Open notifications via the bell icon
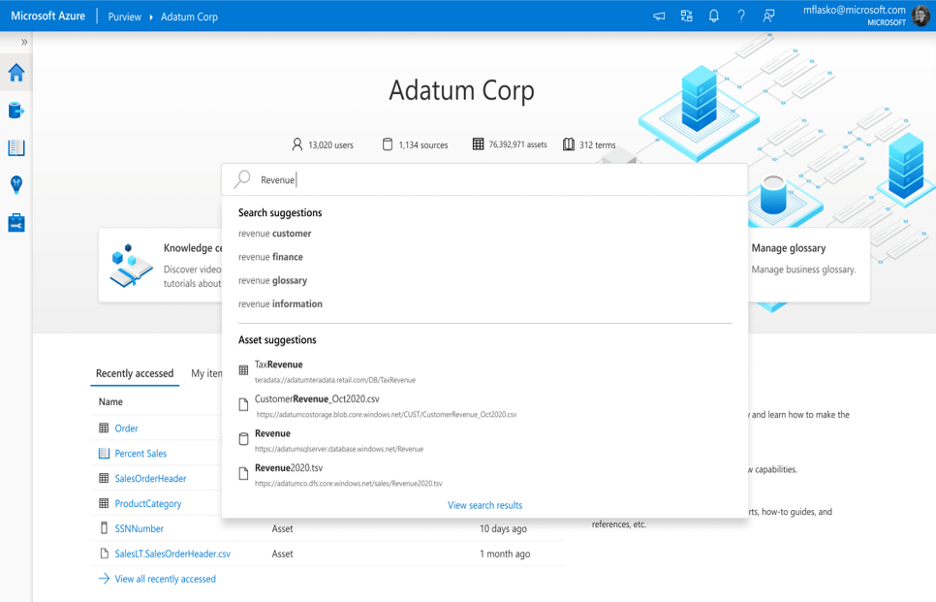 pyautogui.click(x=714, y=16)
